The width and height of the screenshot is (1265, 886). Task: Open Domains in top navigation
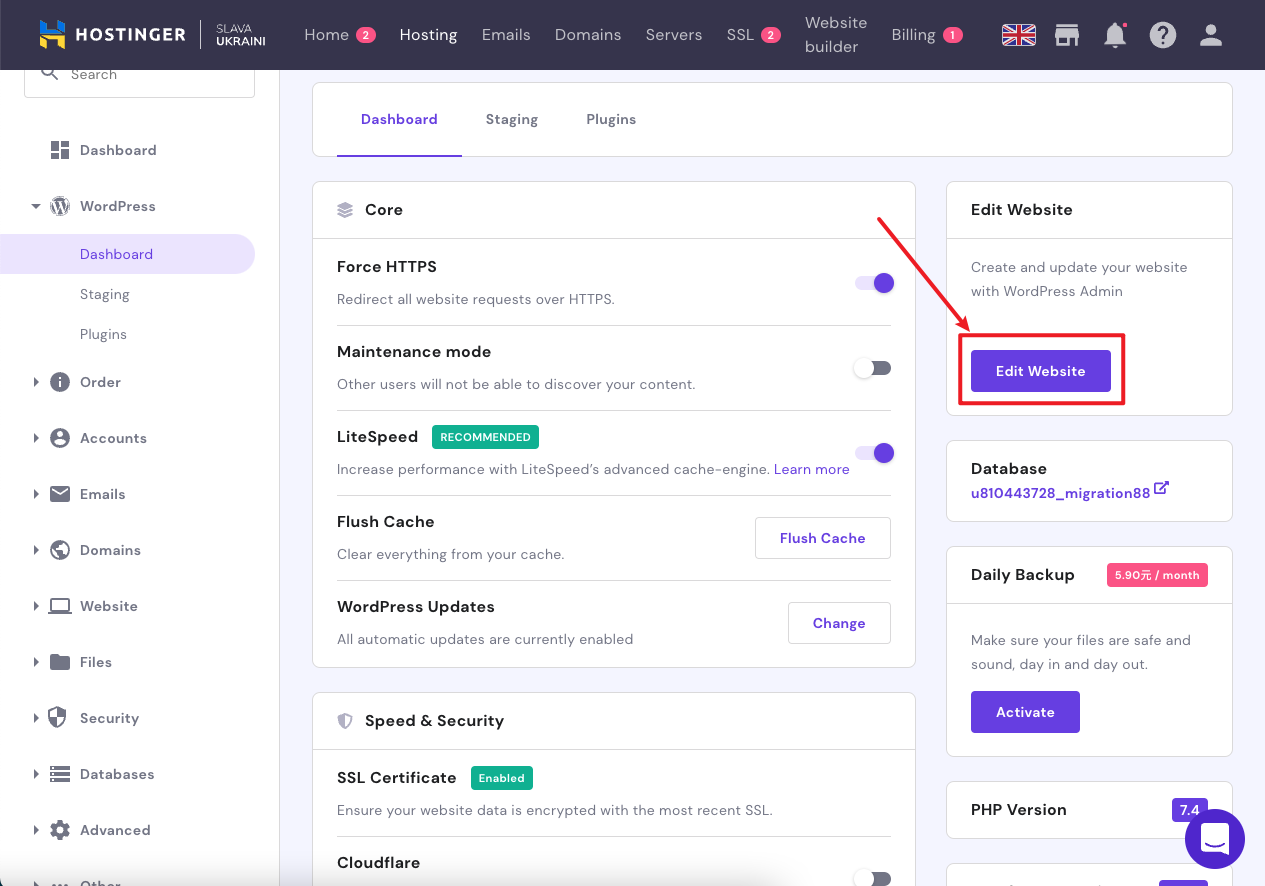click(x=588, y=35)
